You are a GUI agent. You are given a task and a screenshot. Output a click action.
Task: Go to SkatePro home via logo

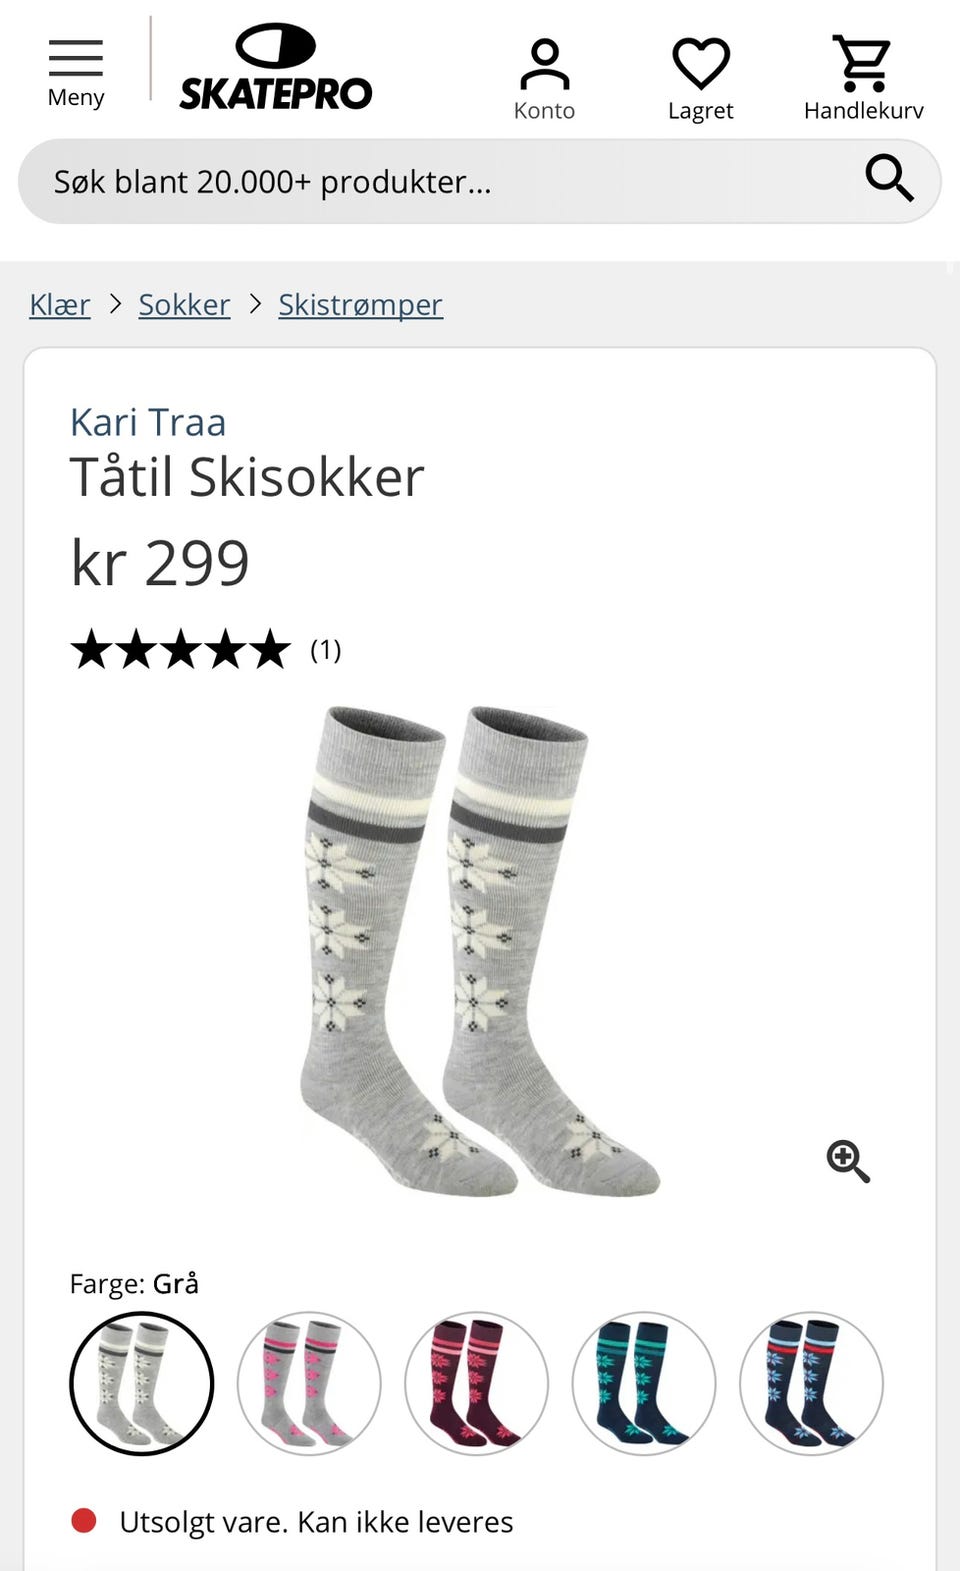(x=275, y=67)
